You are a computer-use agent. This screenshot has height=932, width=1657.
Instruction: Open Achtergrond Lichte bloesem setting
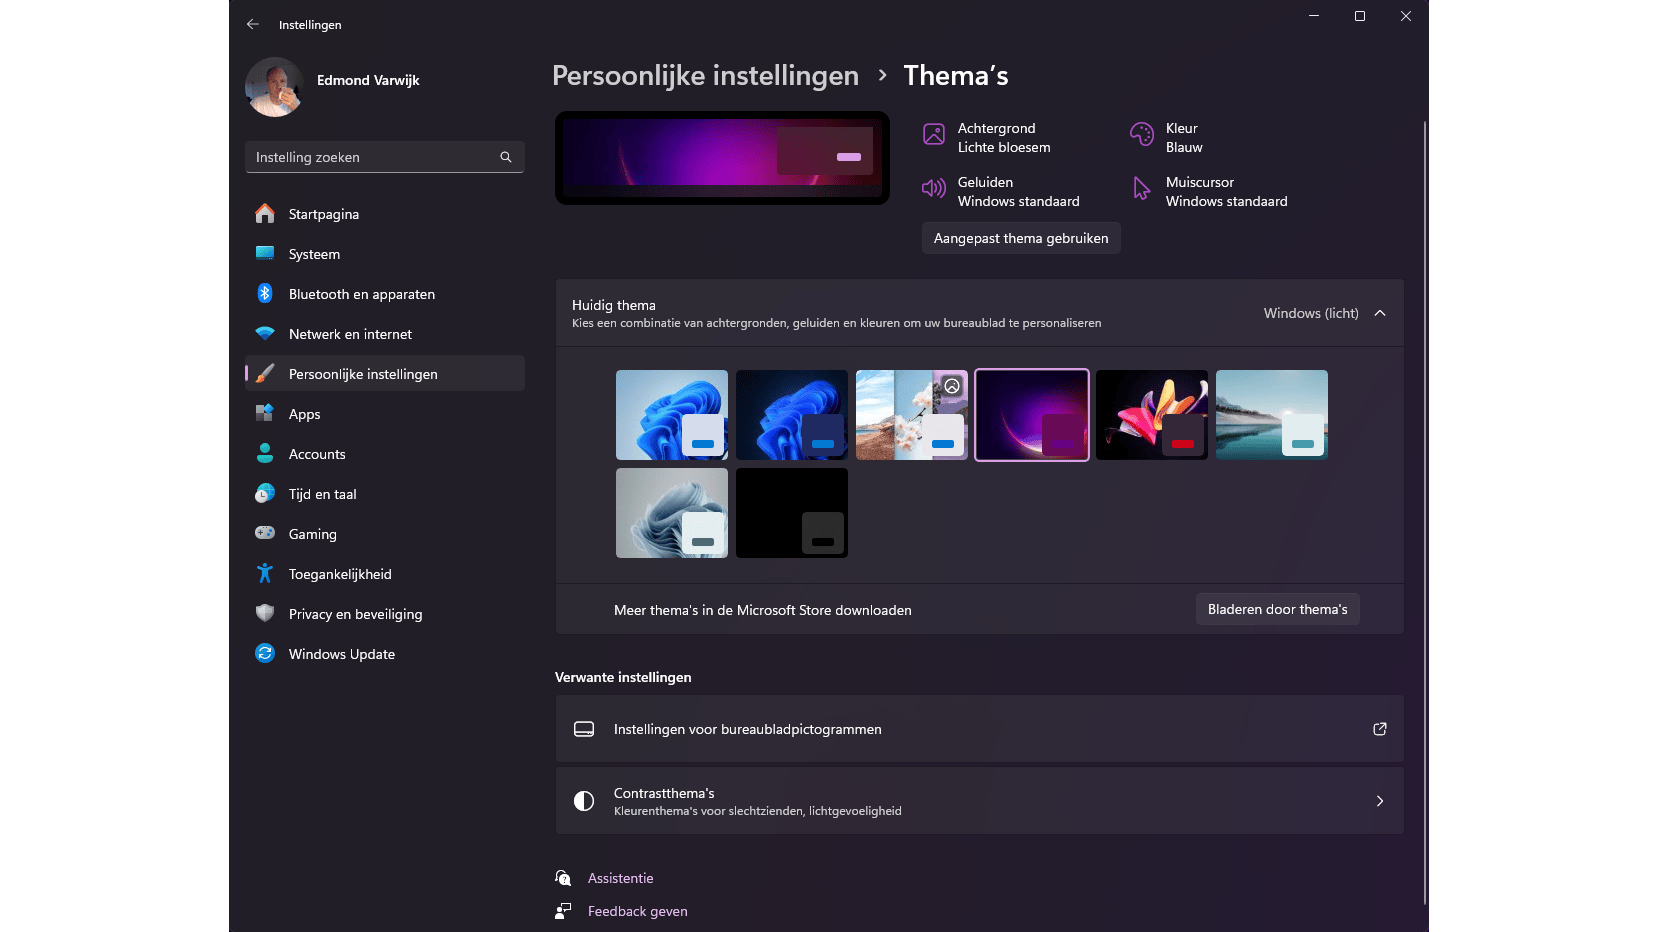tap(987, 138)
